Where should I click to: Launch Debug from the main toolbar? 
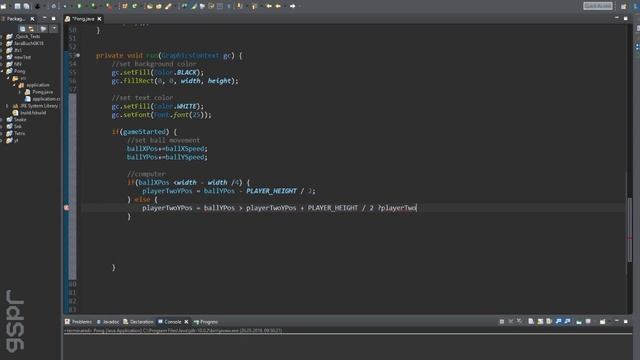65,6
